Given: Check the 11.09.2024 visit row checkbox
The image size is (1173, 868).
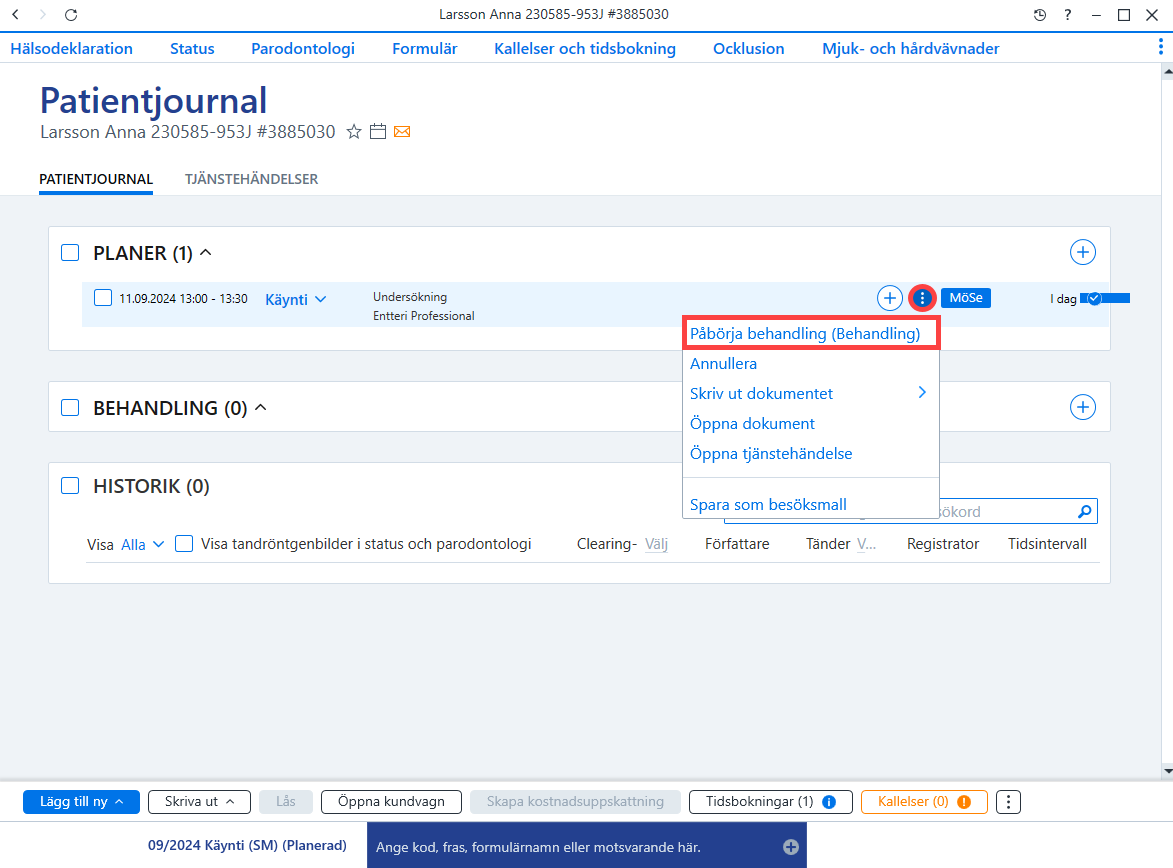Looking at the screenshot, I should point(102,298).
